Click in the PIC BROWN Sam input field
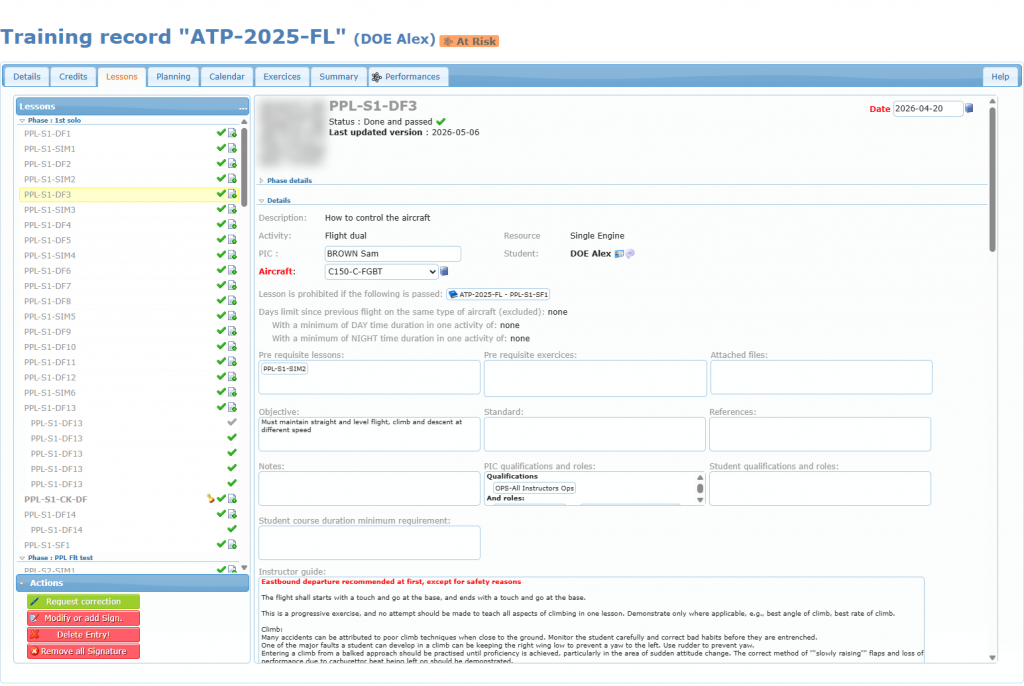 point(392,253)
